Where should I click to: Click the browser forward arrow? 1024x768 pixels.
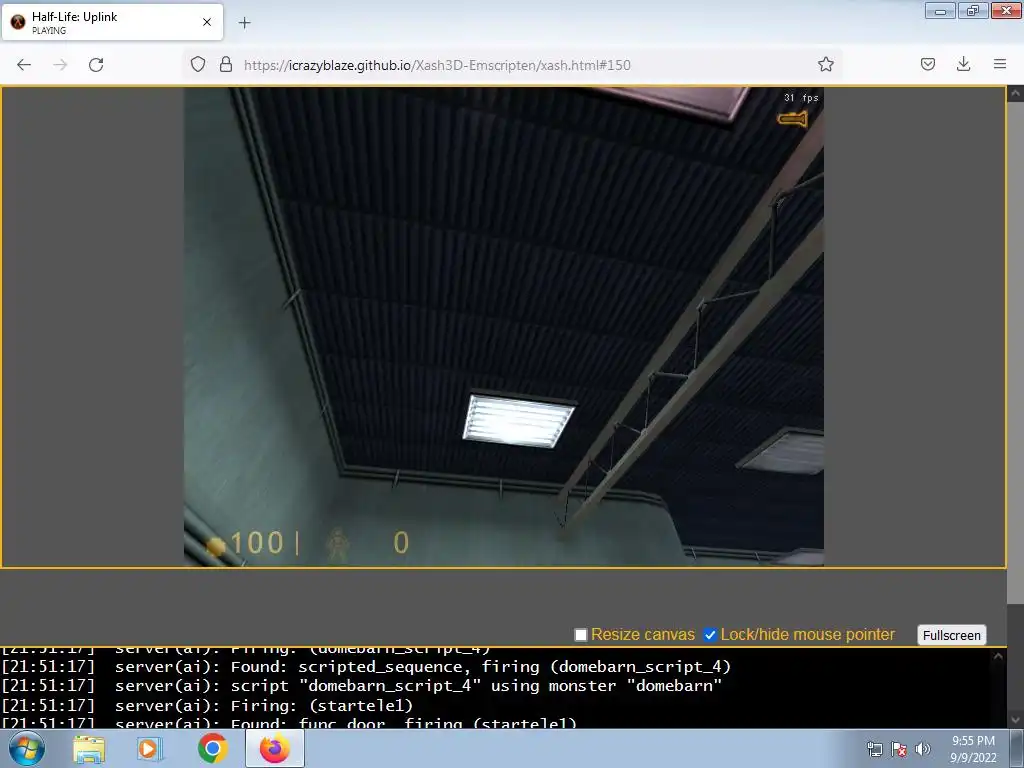[60, 65]
